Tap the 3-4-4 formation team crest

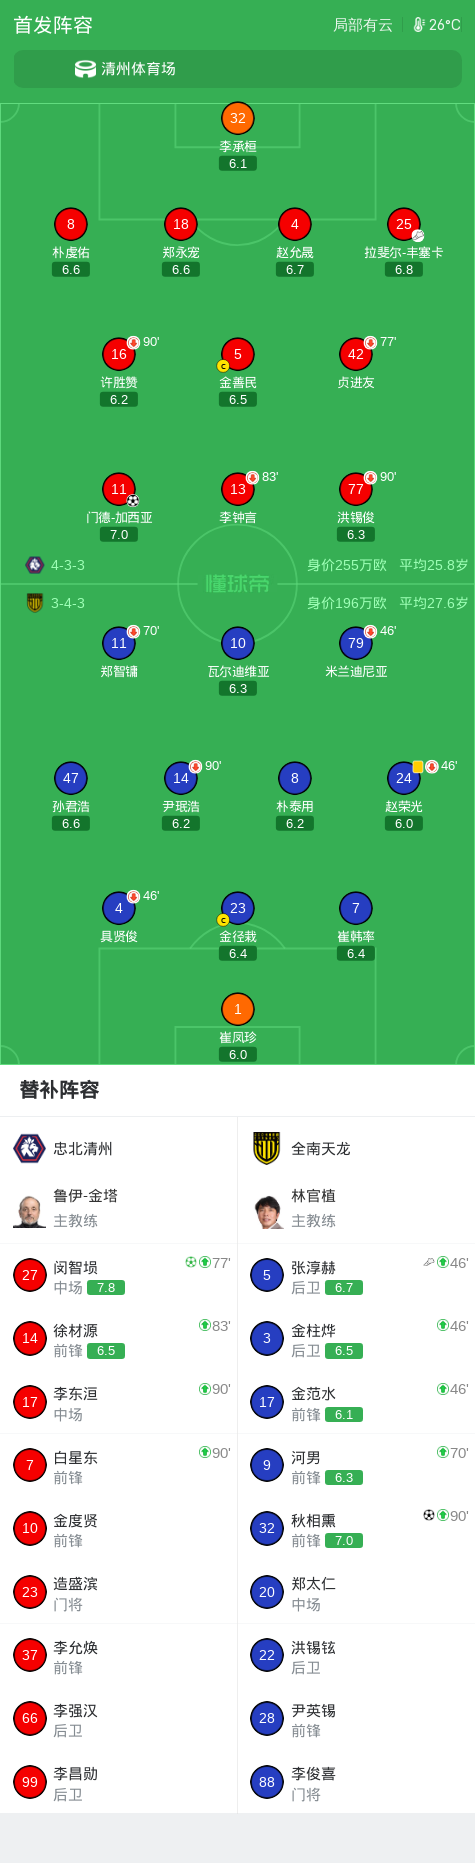click(35, 603)
